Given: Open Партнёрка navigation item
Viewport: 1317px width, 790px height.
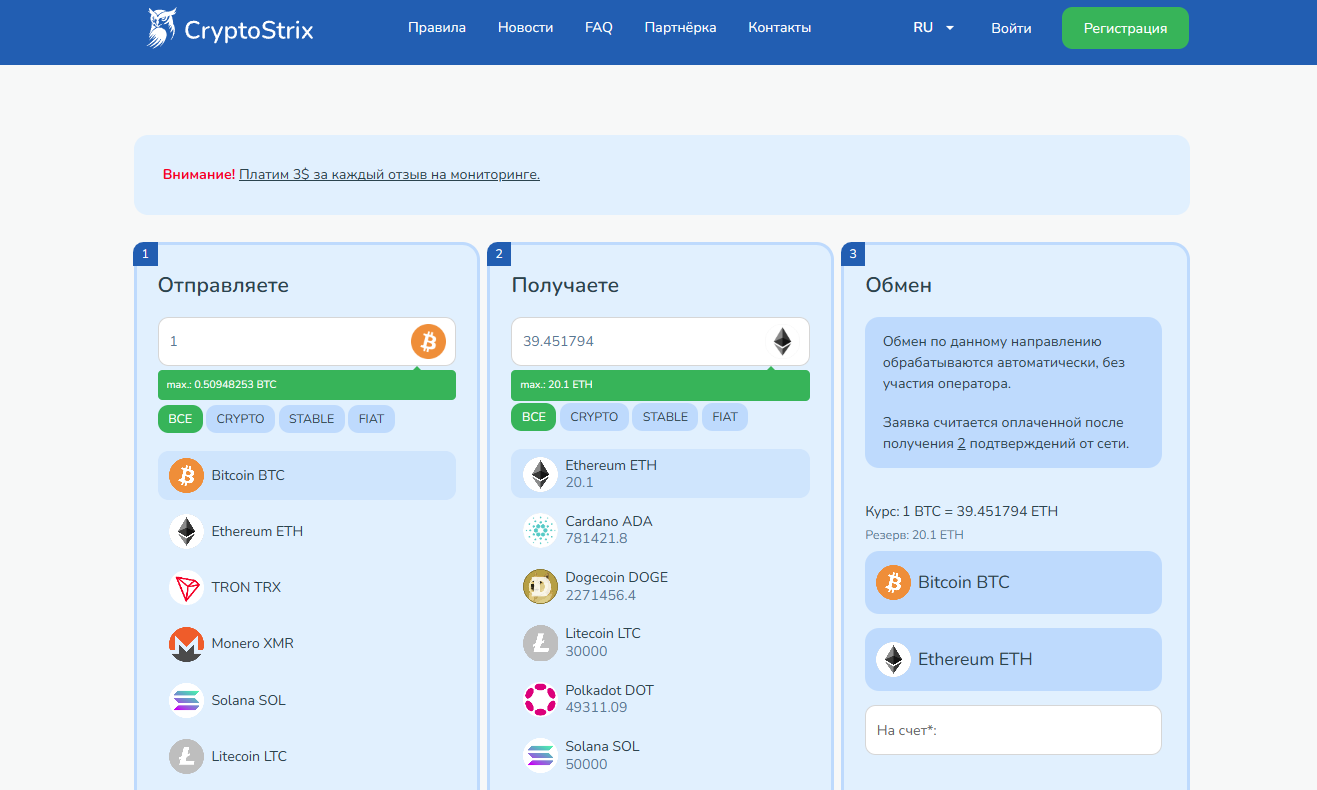Looking at the screenshot, I should pyautogui.click(x=680, y=28).
